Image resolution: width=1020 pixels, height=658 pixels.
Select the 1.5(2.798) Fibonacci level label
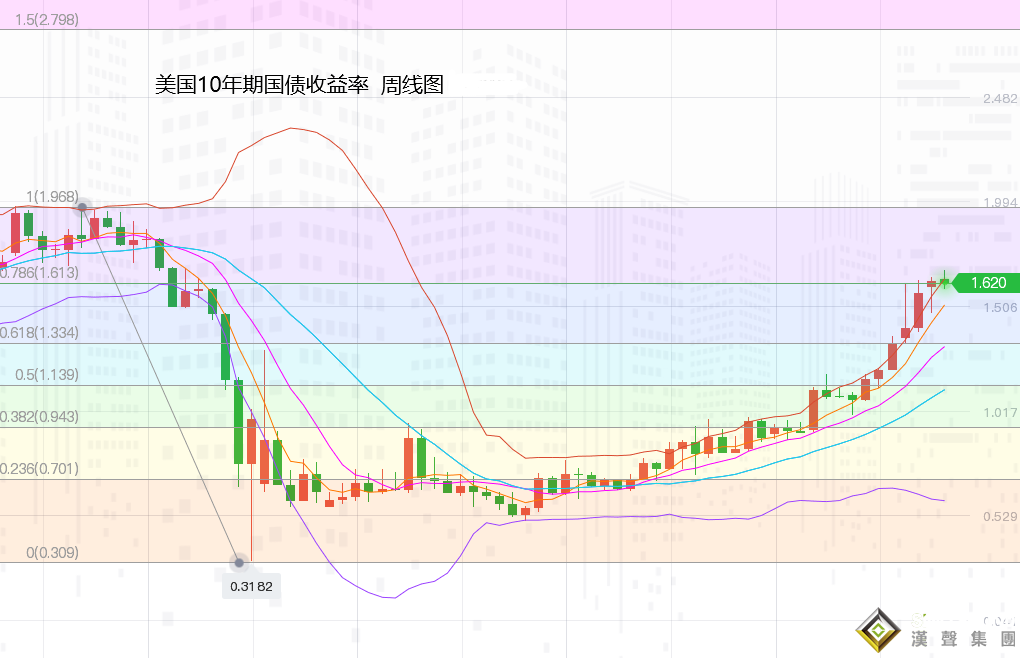click(x=40, y=20)
